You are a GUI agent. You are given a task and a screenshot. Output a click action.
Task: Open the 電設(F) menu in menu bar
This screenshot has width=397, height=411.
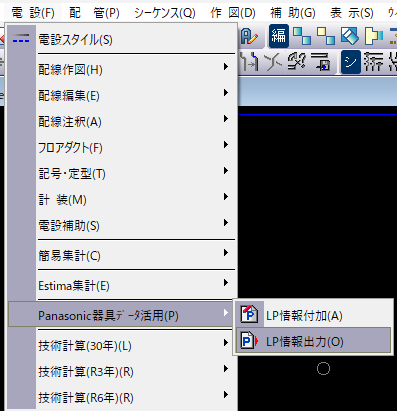(33, 13)
